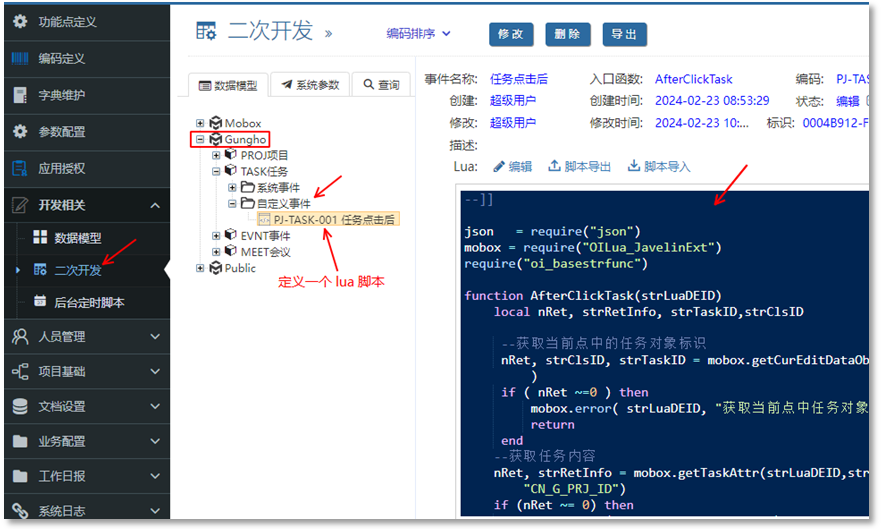Click the pencil 编辑 icon beside Lua
The image size is (881, 529).
point(499,166)
